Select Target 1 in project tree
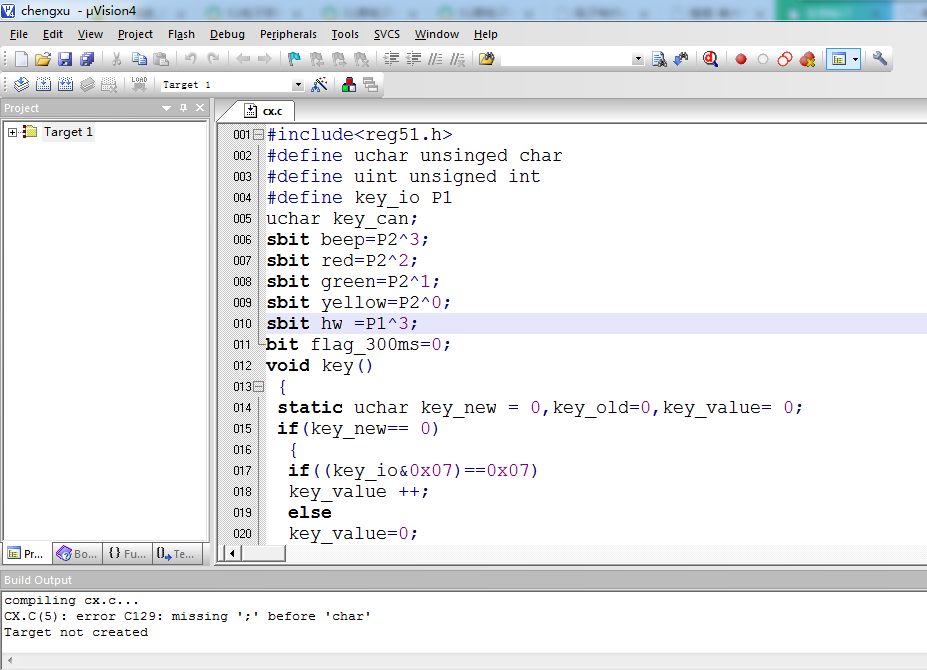This screenshot has width=927, height=670. click(68, 132)
